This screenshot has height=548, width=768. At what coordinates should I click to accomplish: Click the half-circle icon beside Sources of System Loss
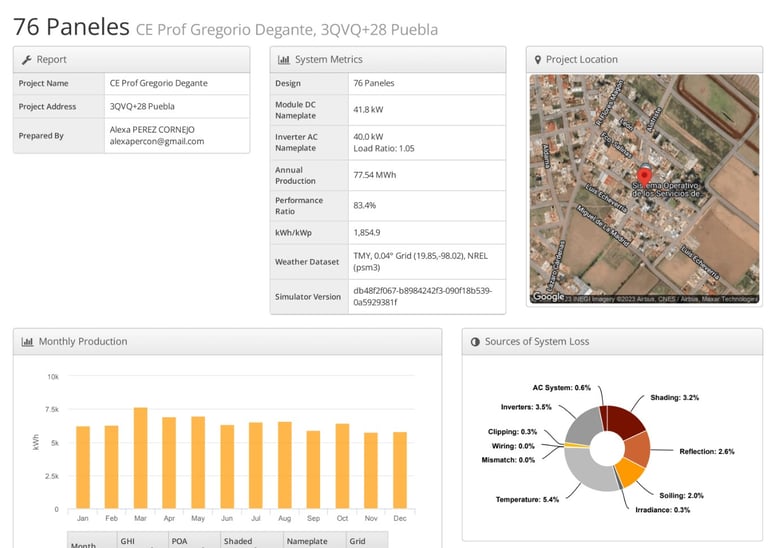pyautogui.click(x=475, y=342)
